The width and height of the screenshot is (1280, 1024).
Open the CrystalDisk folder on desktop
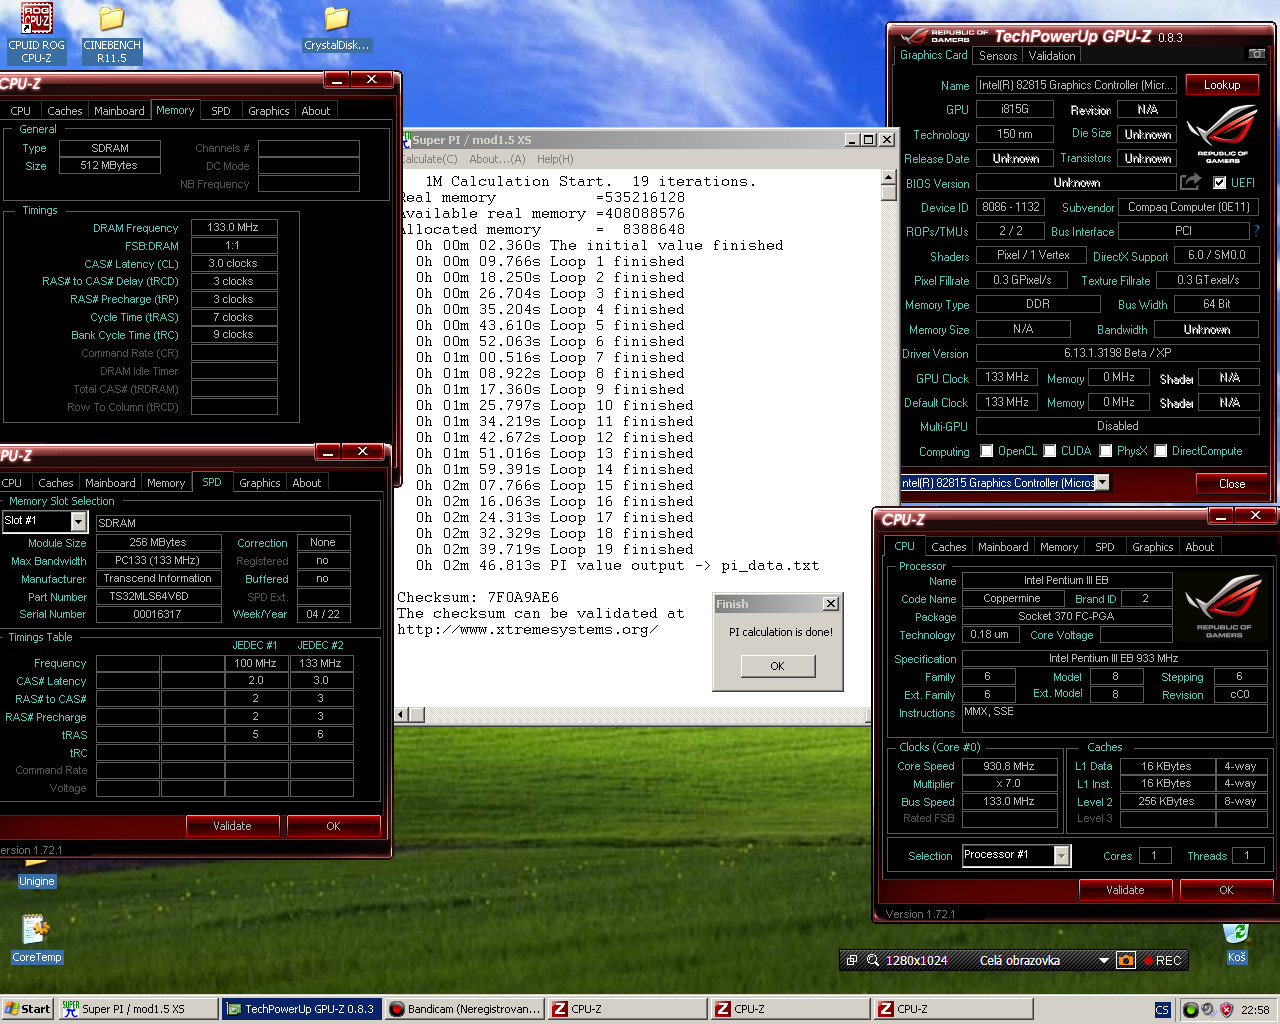point(337,28)
